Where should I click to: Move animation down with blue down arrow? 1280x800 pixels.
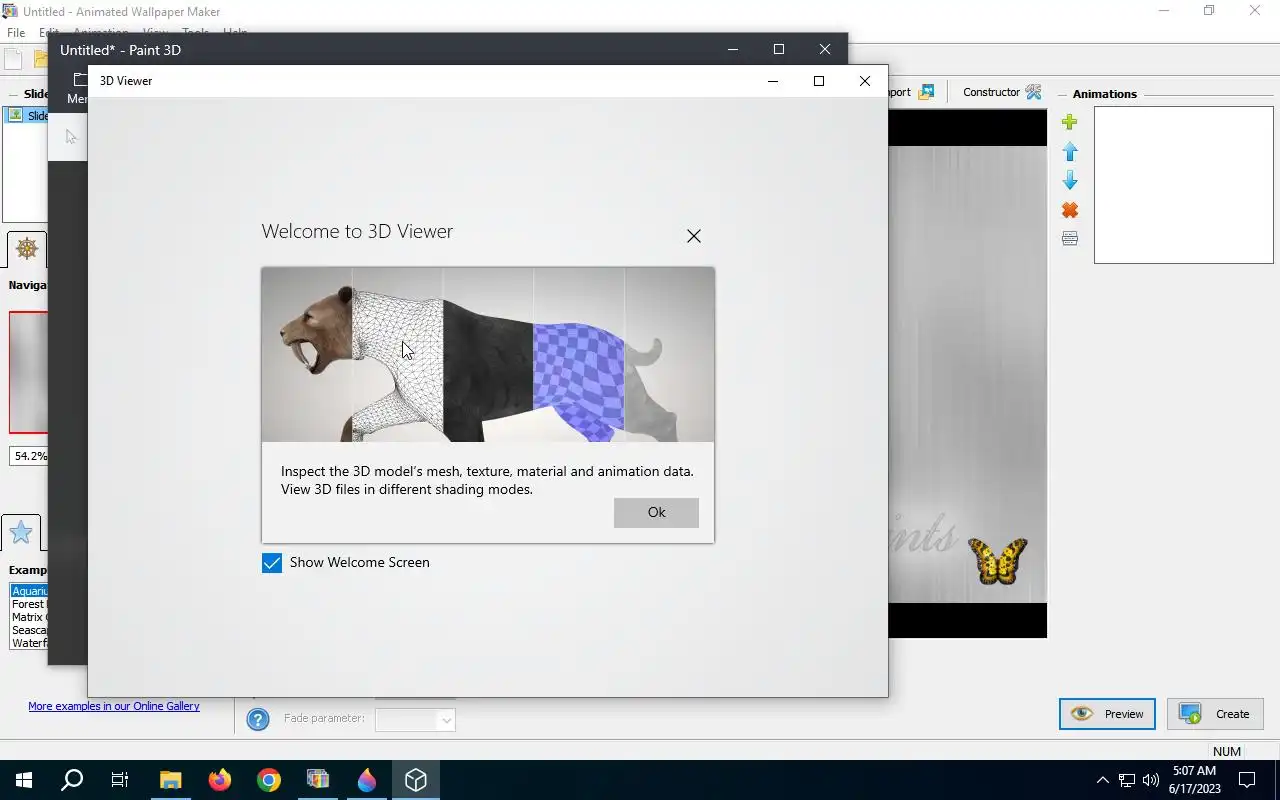tap(1070, 181)
